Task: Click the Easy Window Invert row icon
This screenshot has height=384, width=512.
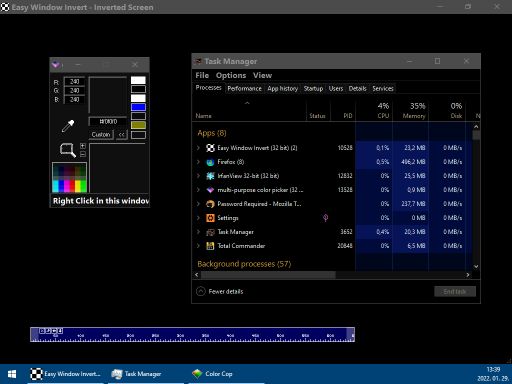Action: click(x=210, y=148)
